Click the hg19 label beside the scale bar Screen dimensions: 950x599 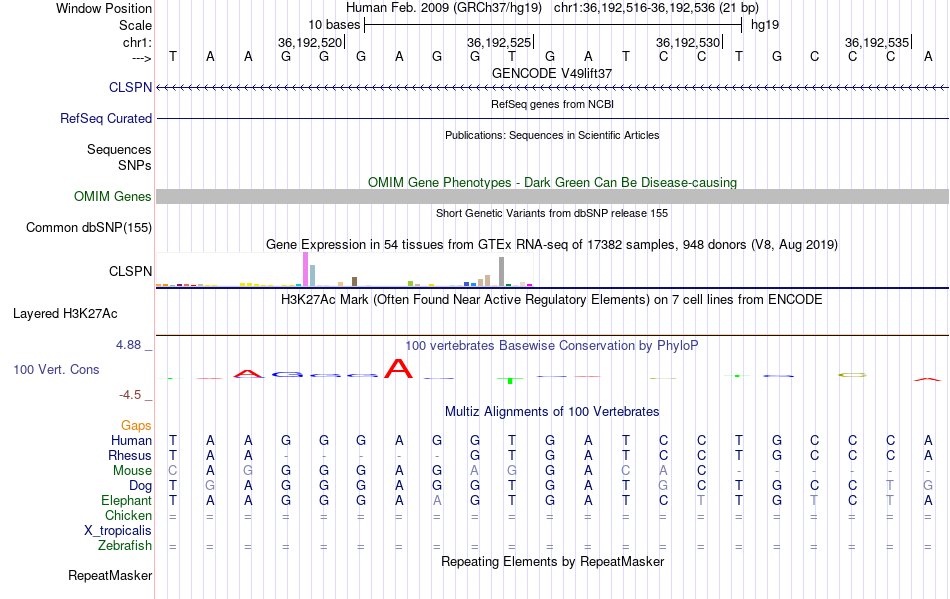point(765,25)
